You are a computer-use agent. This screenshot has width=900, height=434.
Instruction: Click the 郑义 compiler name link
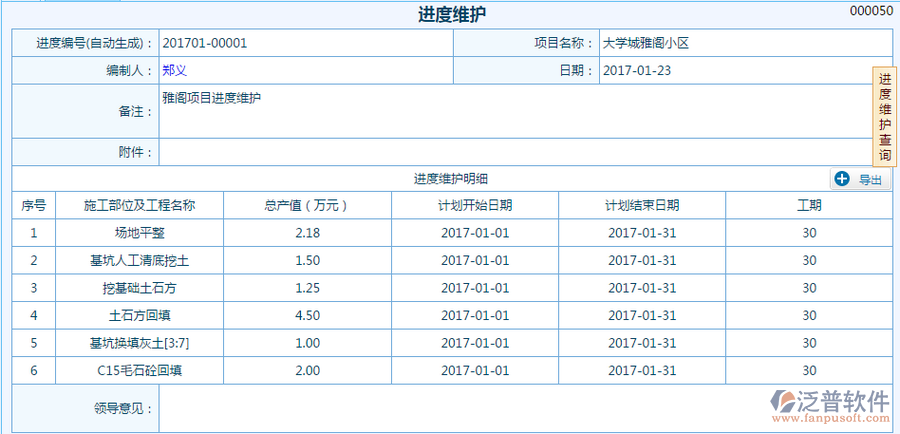(x=175, y=71)
